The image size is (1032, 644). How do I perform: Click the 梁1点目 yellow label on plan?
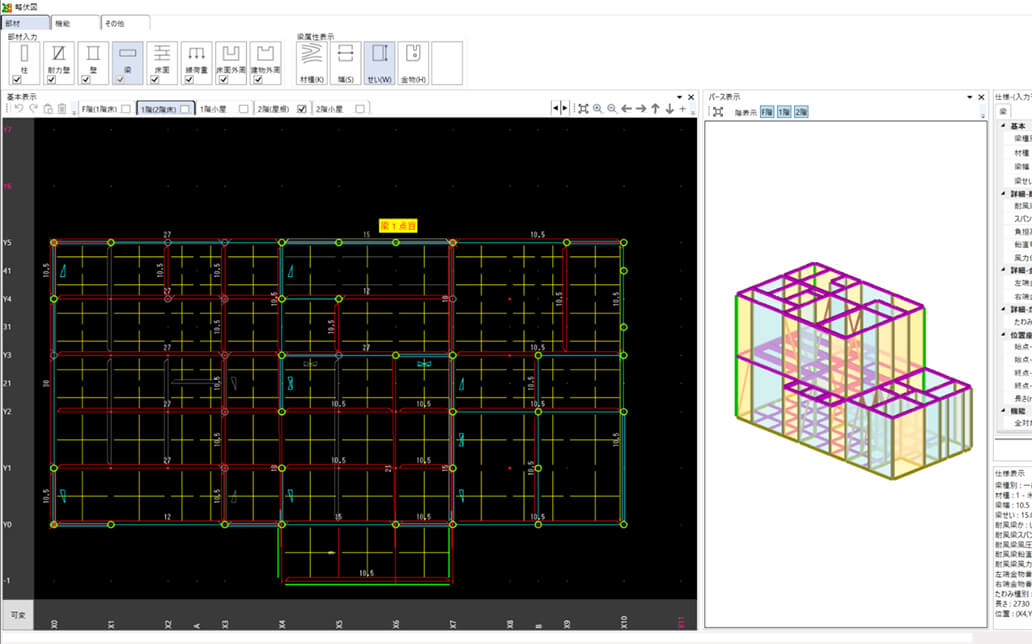[x=398, y=227]
